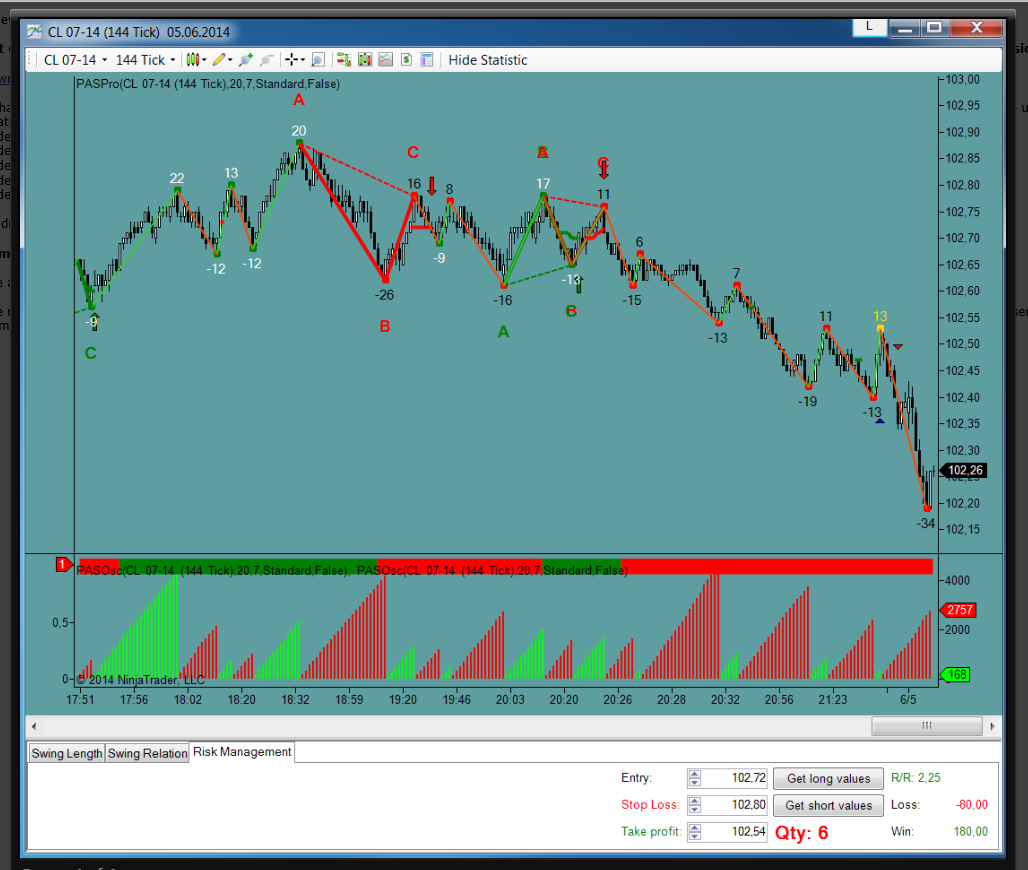Select the Risk Management tab
The width and height of the screenshot is (1028, 870).
242,752
